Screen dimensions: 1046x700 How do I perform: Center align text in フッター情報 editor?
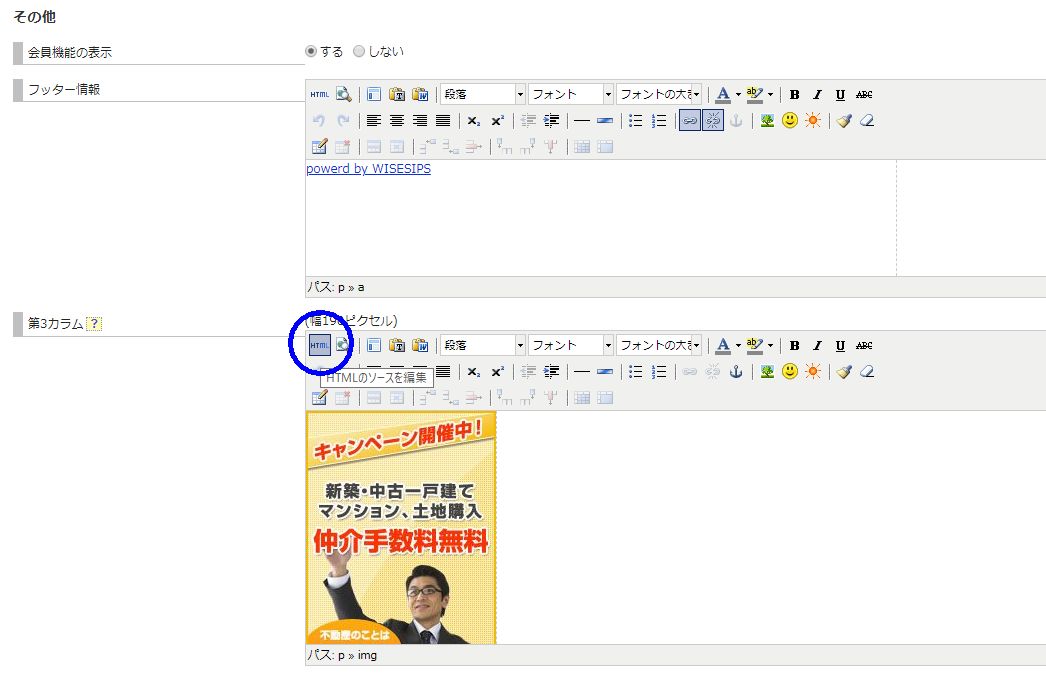(397, 121)
